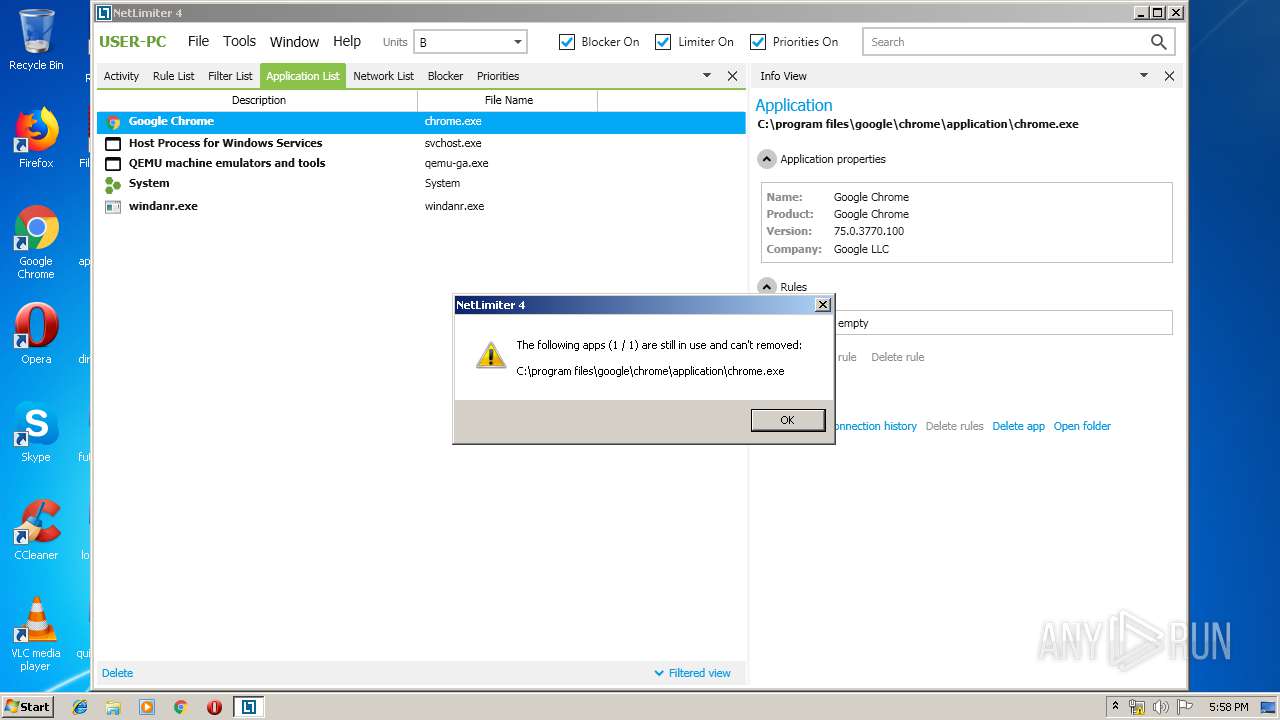Open the list pane dropdown arrow
This screenshot has width=1280, height=720.
coord(707,76)
